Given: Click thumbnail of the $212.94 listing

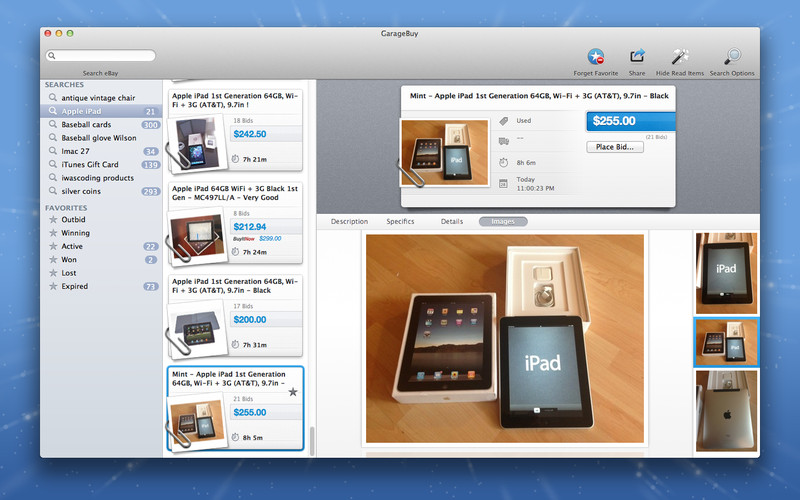Looking at the screenshot, I should 198,236.
